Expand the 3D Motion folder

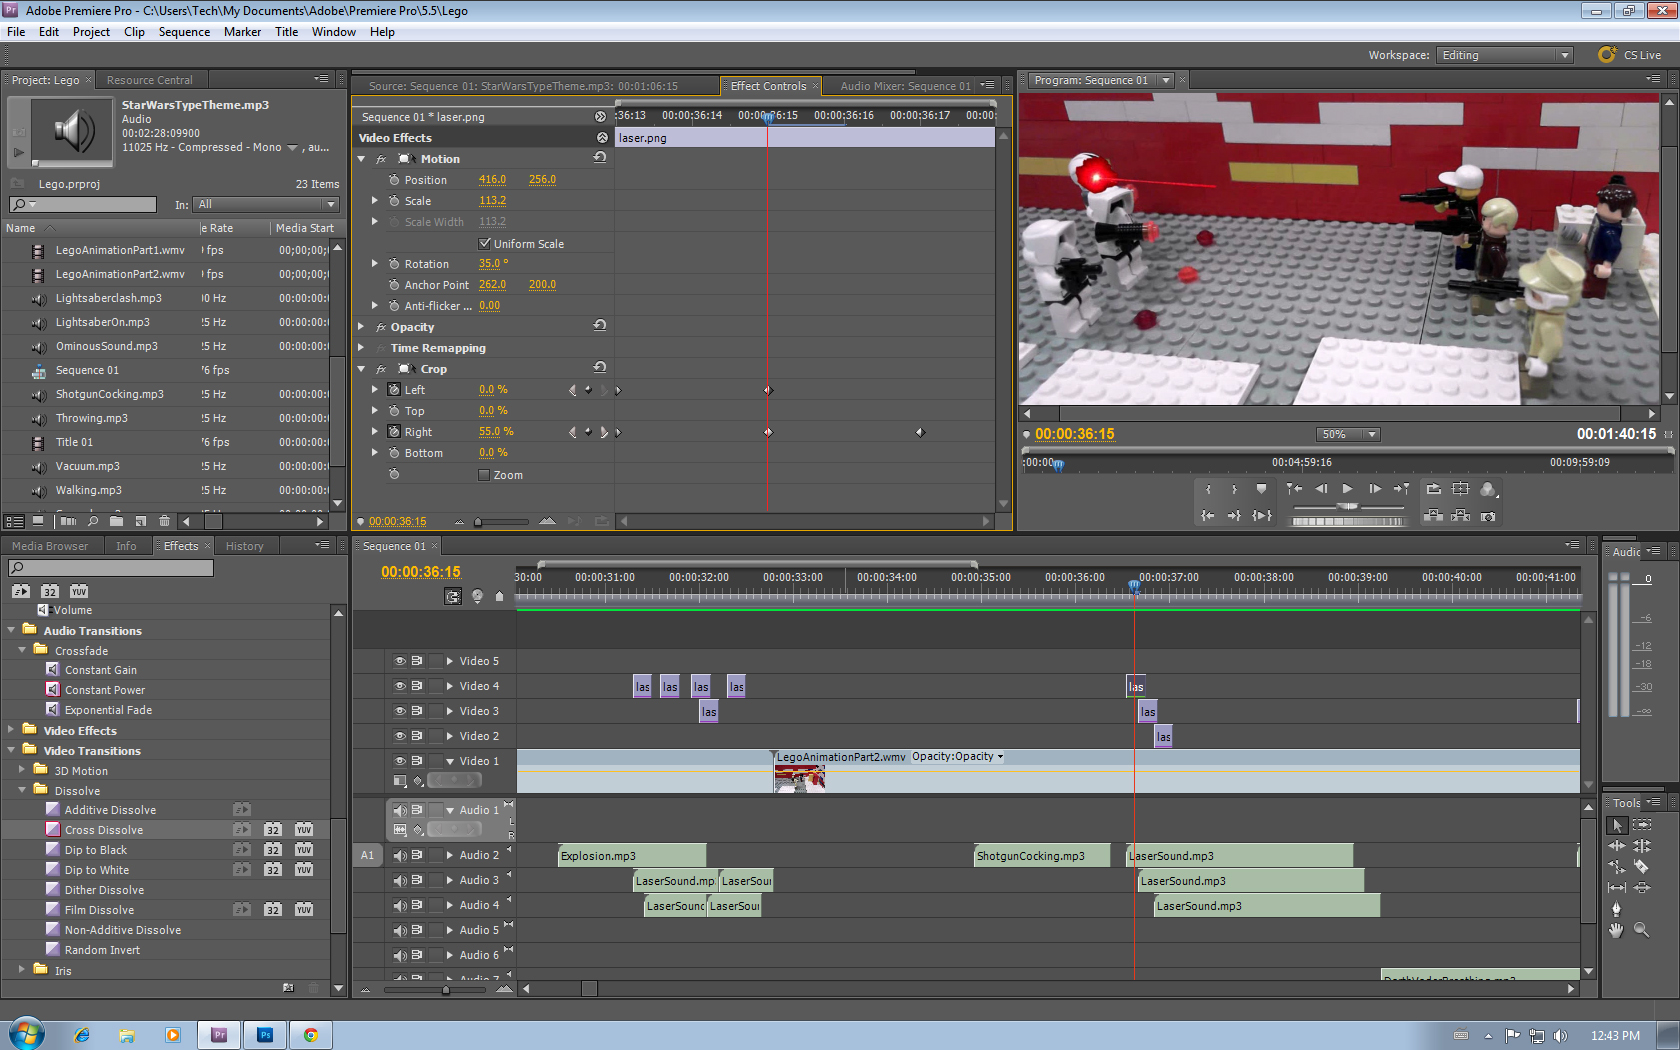22,770
